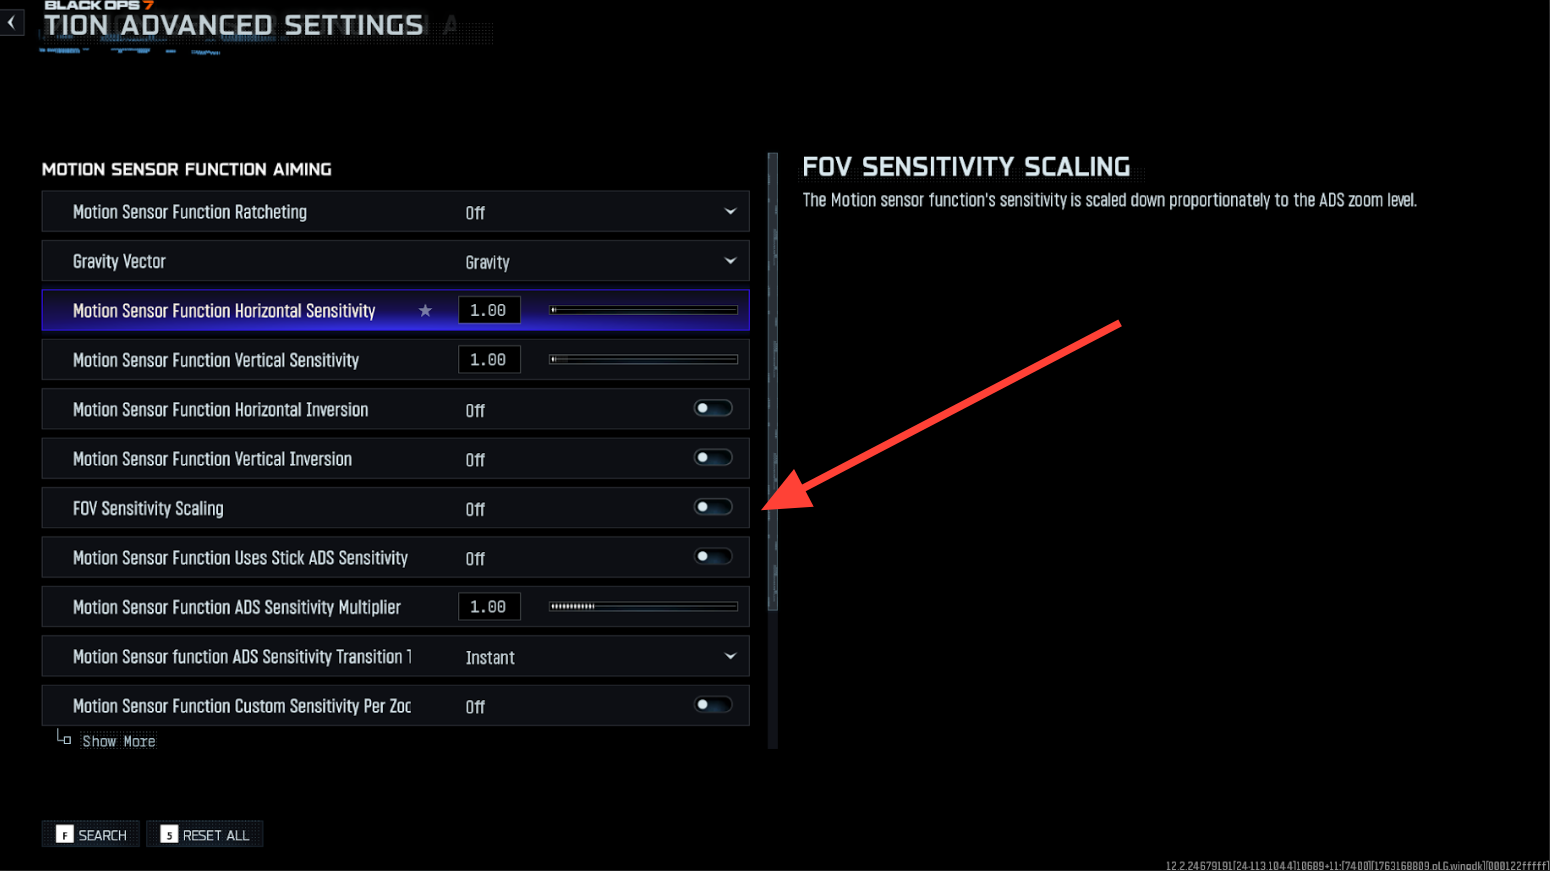This screenshot has width=1550, height=871.
Task: Click the Search key icon
Action: (x=65, y=835)
